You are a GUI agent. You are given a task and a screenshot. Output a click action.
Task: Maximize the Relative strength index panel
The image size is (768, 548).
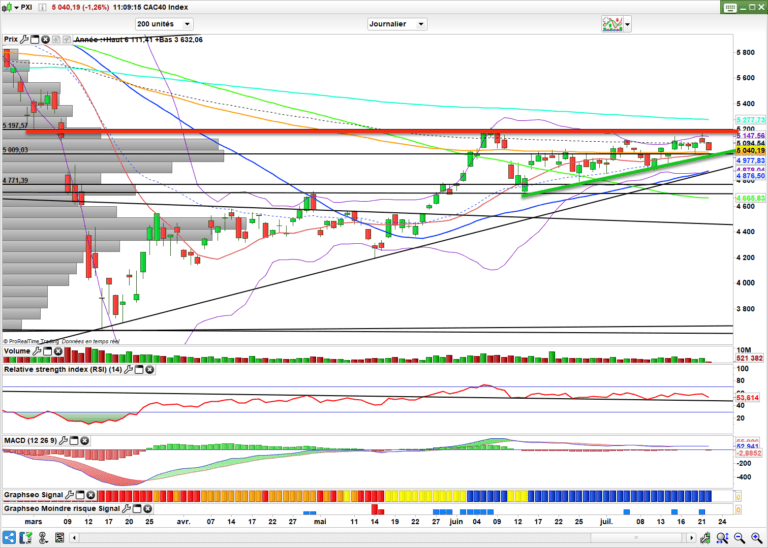pos(138,370)
